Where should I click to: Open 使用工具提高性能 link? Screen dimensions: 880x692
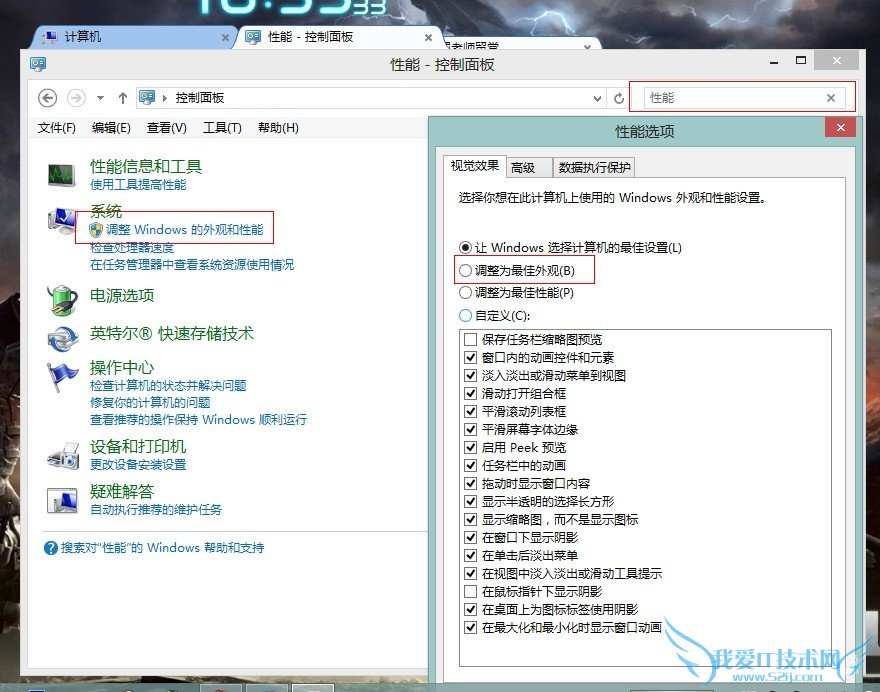click(138, 185)
